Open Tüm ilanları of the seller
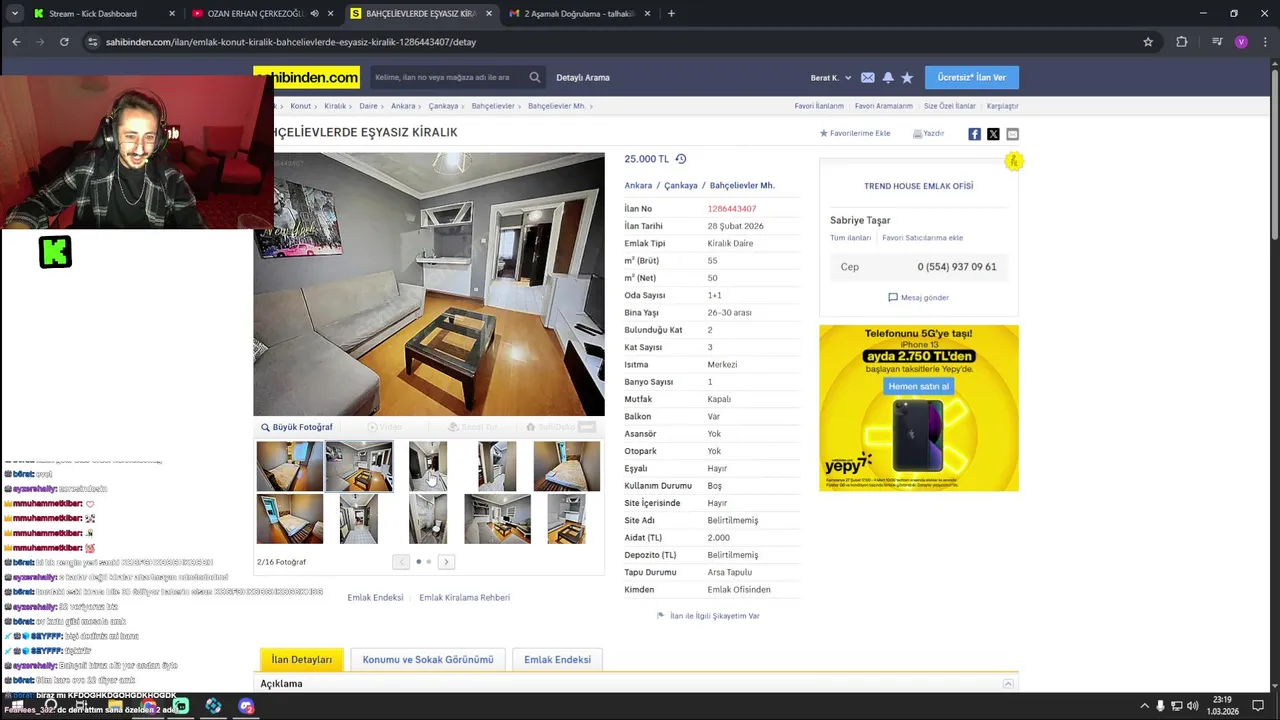The width and height of the screenshot is (1280, 720). (x=850, y=238)
